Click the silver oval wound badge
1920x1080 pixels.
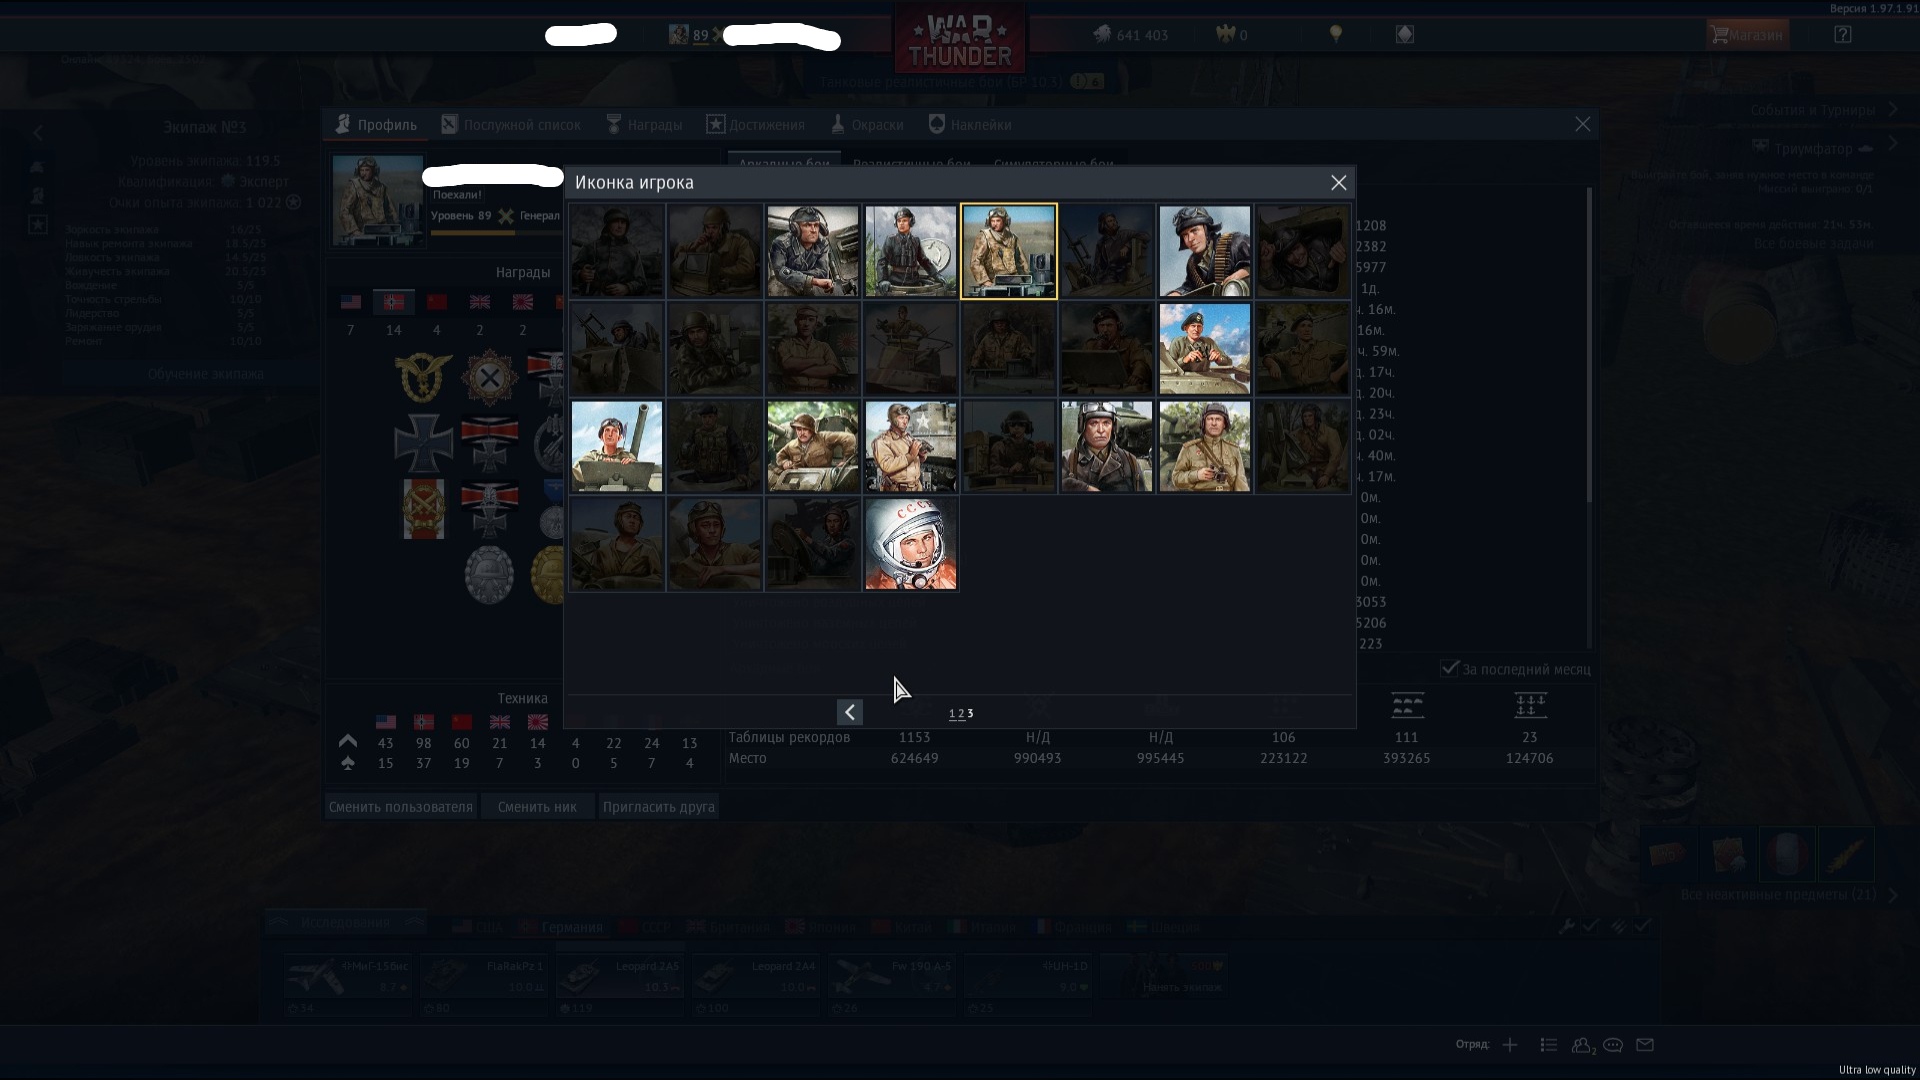[x=489, y=574]
